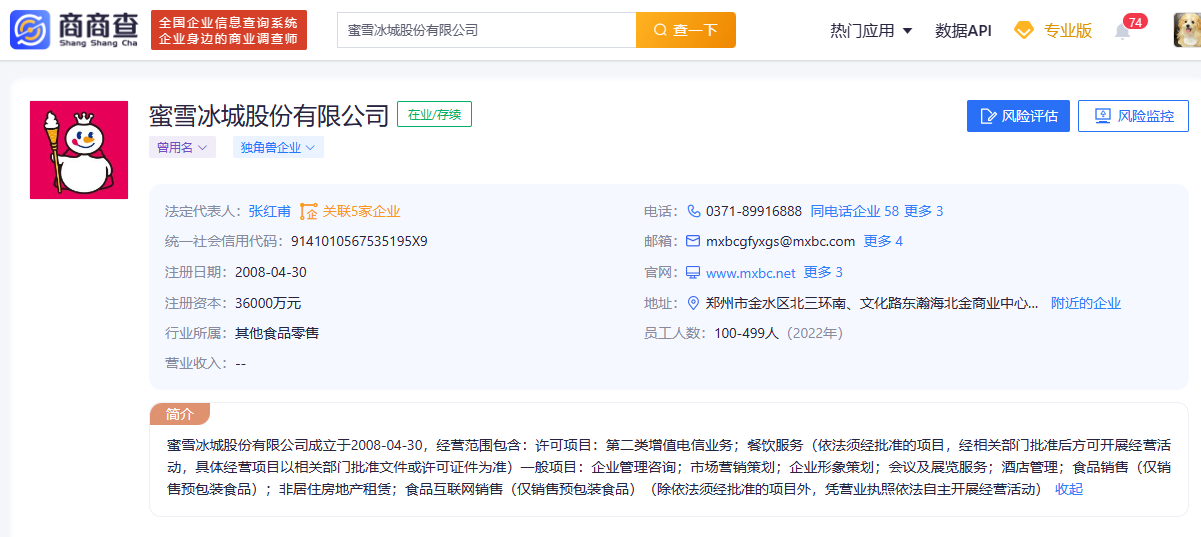Click the 风险监控 button
Image resolution: width=1201 pixels, height=537 pixels.
pyautogui.click(x=1133, y=116)
